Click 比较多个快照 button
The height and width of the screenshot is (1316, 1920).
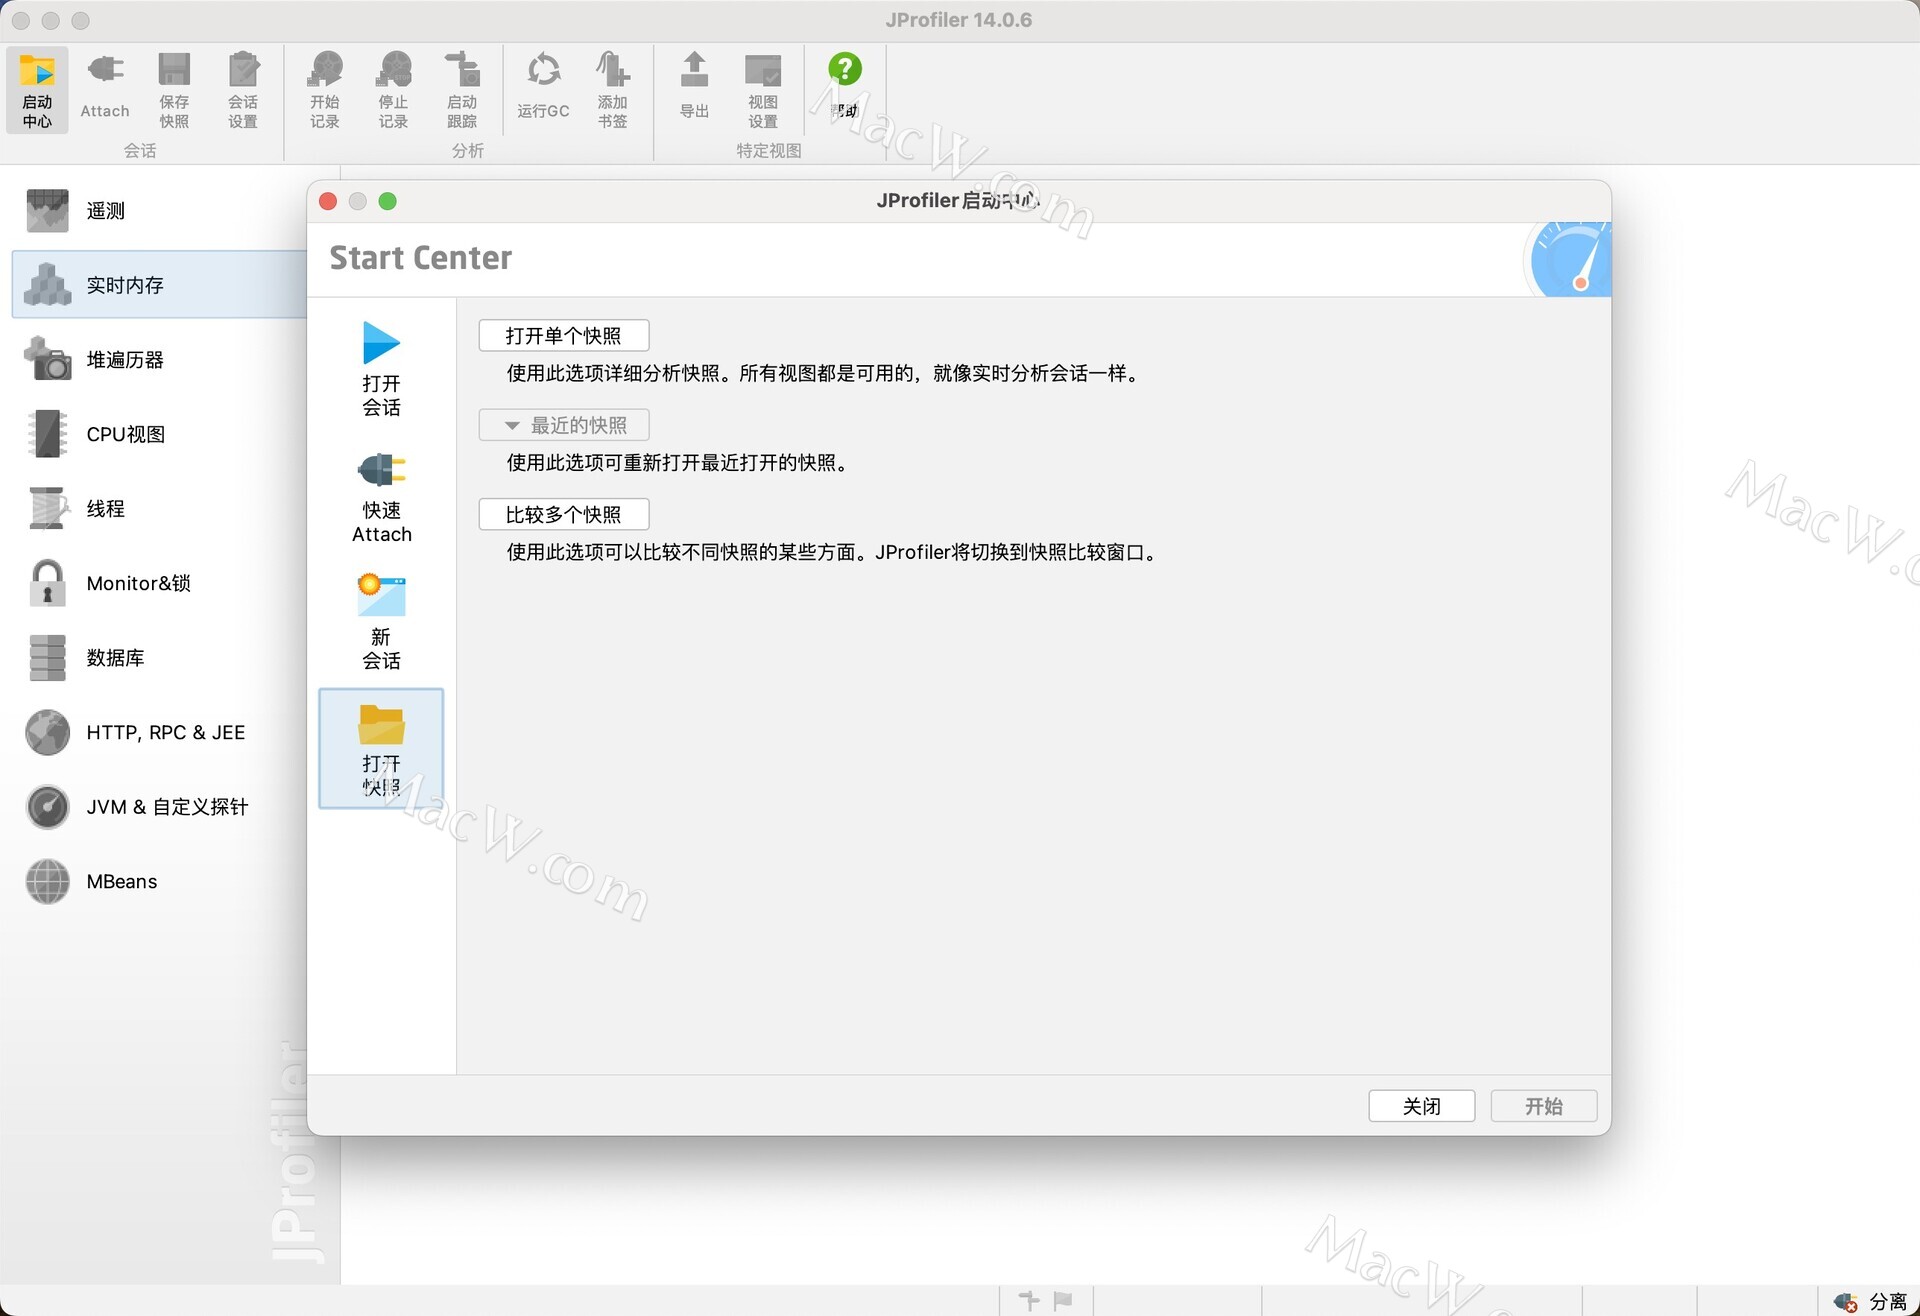[564, 515]
